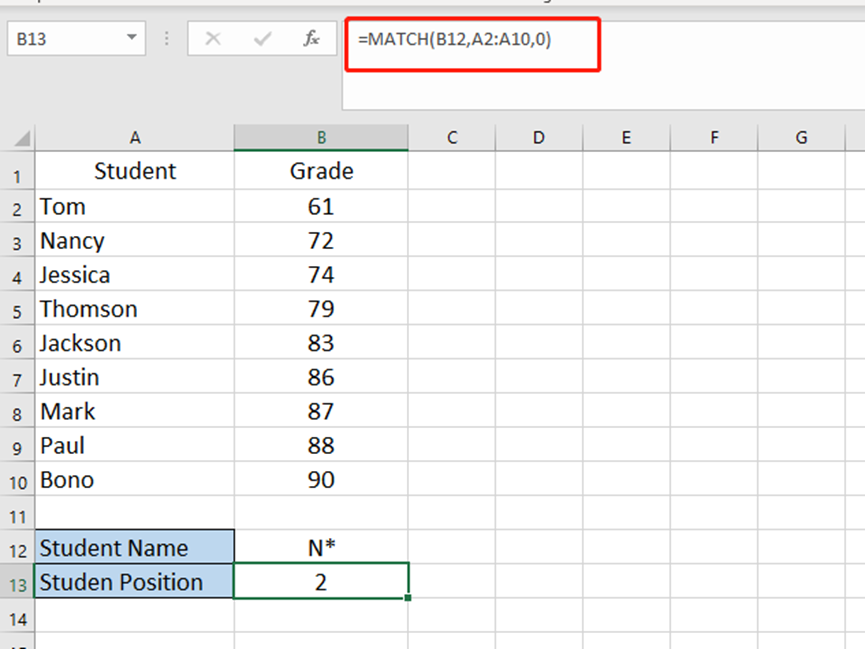865x649 pixels.
Task: Select row 5 header
Action: pyautogui.click(x=17, y=309)
